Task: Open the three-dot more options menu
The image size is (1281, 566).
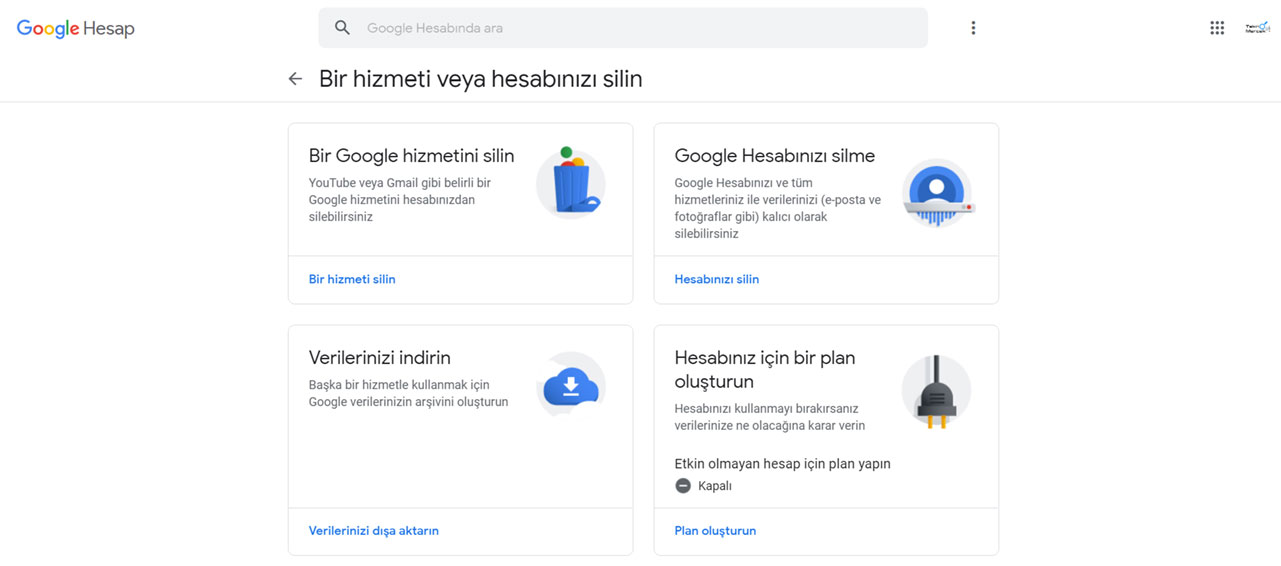Action: click(x=973, y=28)
